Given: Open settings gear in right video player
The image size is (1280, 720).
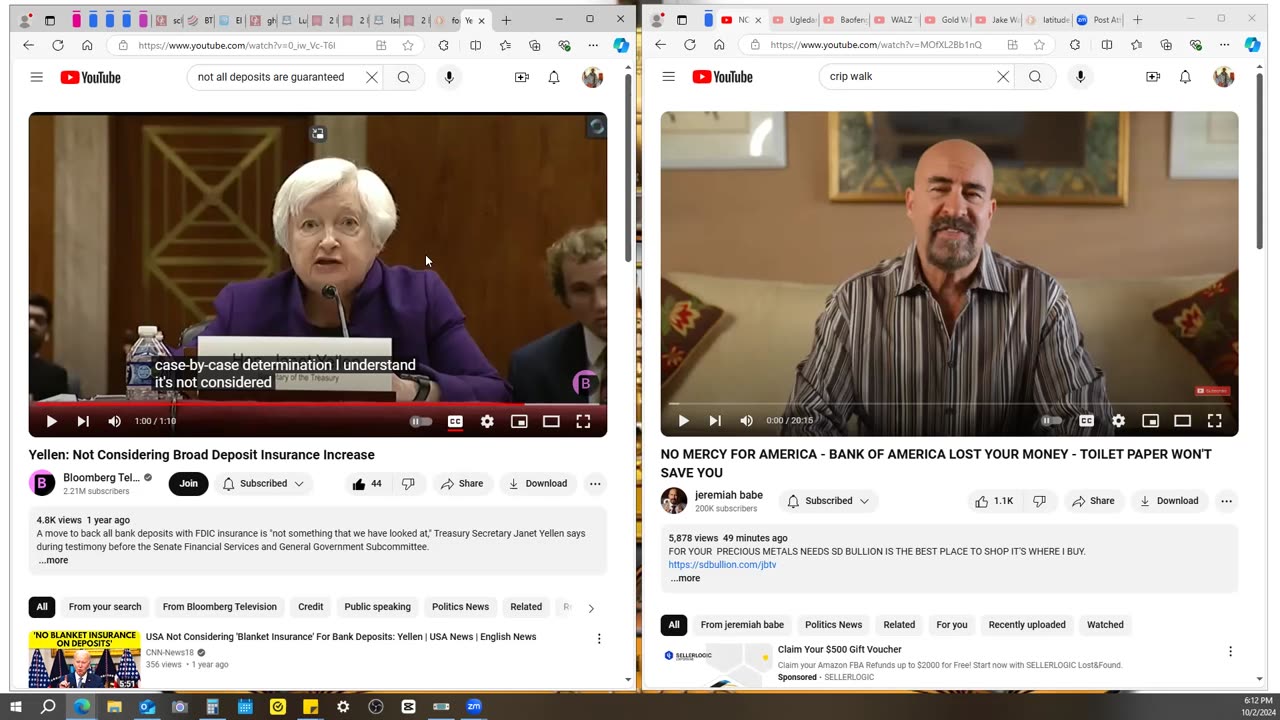Looking at the screenshot, I should (x=1118, y=421).
